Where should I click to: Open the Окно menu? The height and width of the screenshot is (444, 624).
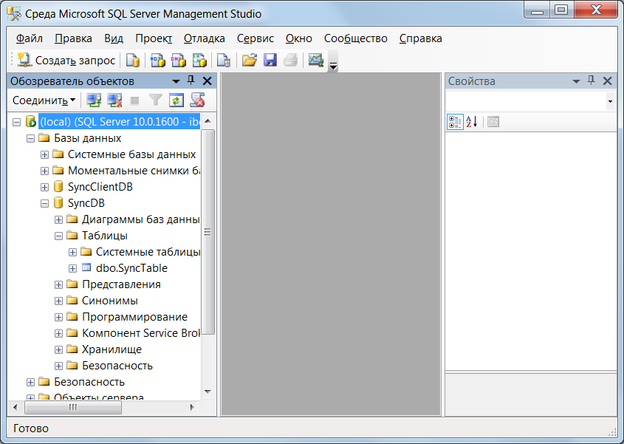298,39
